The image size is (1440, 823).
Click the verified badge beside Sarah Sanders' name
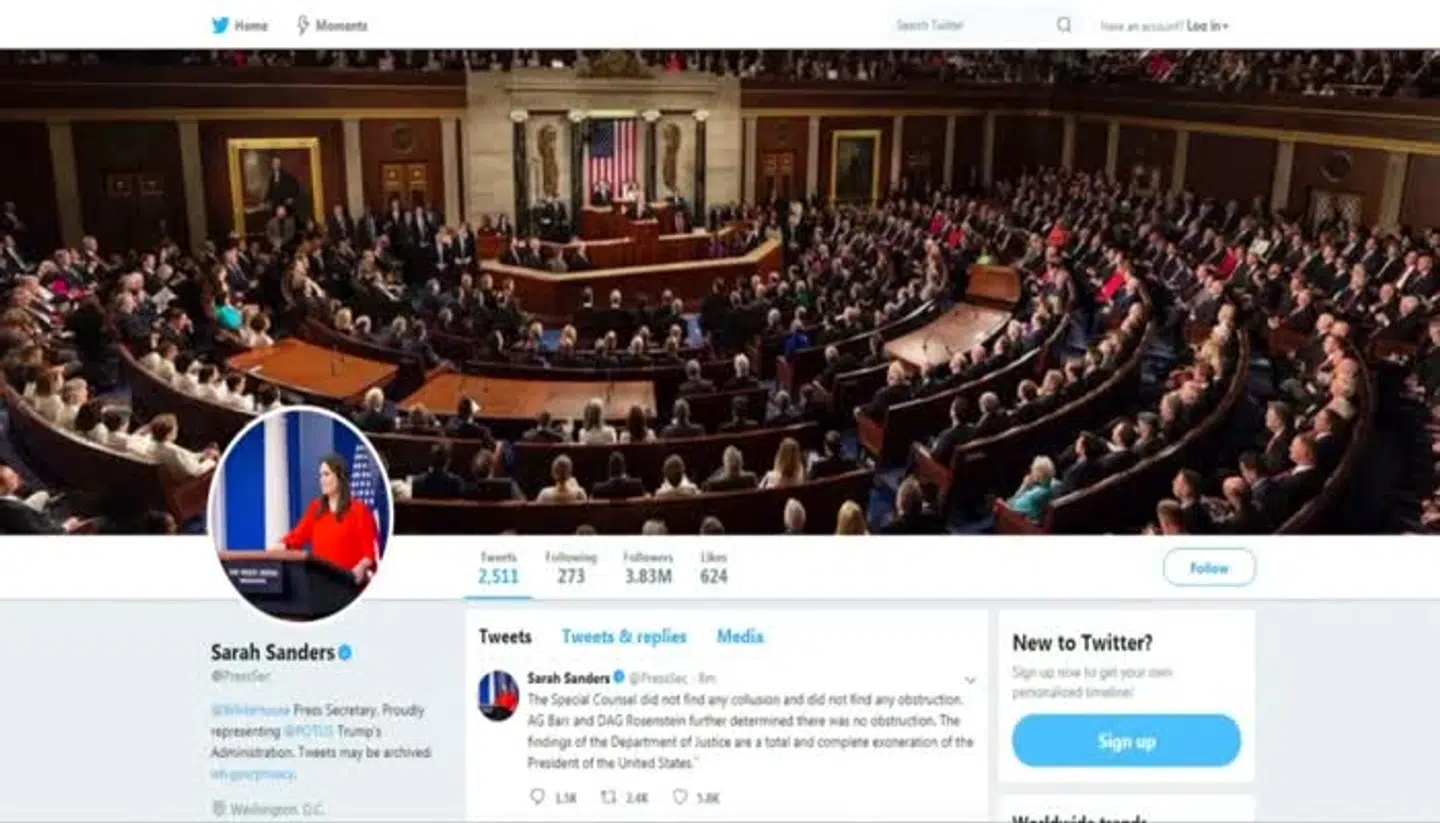[x=345, y=652]
